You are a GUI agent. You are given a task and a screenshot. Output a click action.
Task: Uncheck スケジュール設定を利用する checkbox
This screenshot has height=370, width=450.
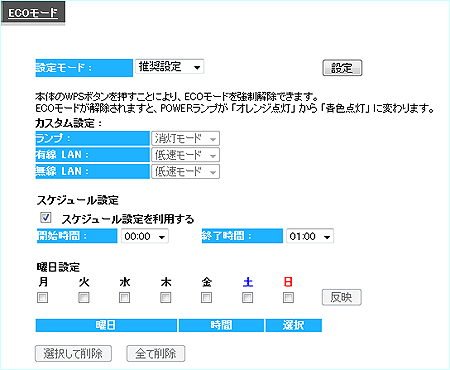pos(46,218)
